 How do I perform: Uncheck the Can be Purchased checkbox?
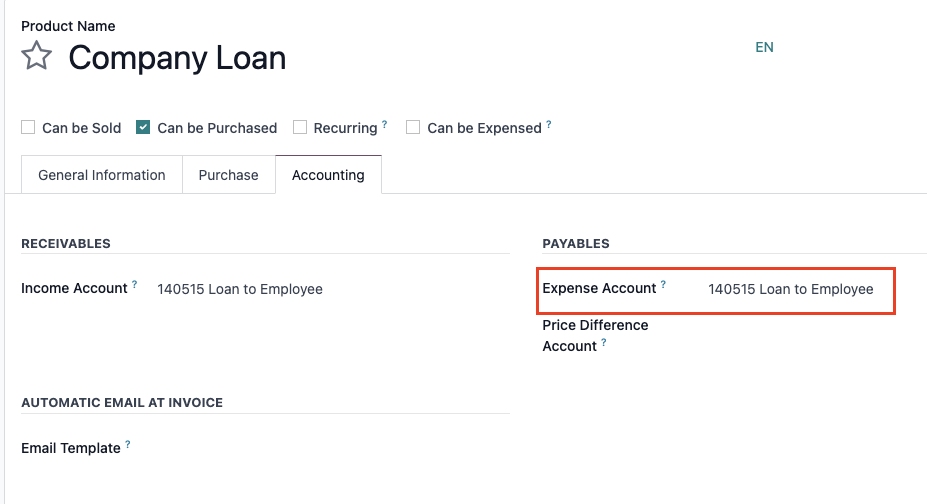pos(143,127)
